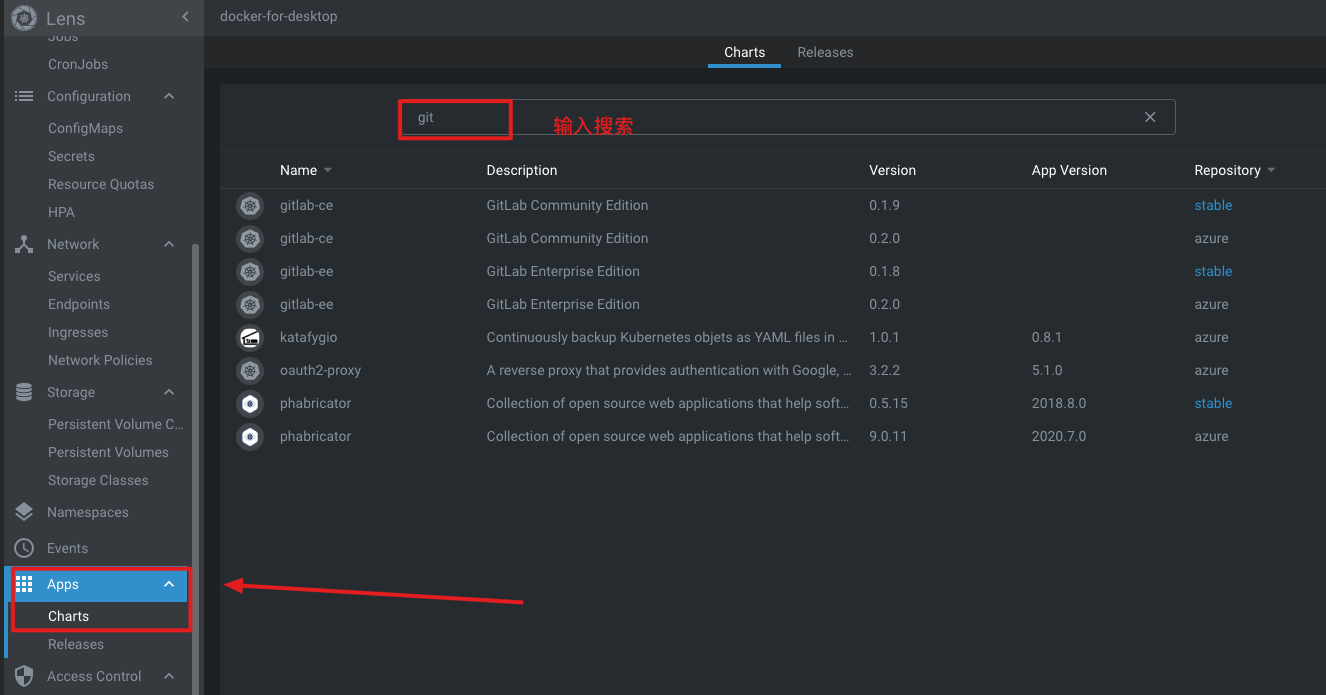Click the phabricator 9.0.11 chart icon

250,437
